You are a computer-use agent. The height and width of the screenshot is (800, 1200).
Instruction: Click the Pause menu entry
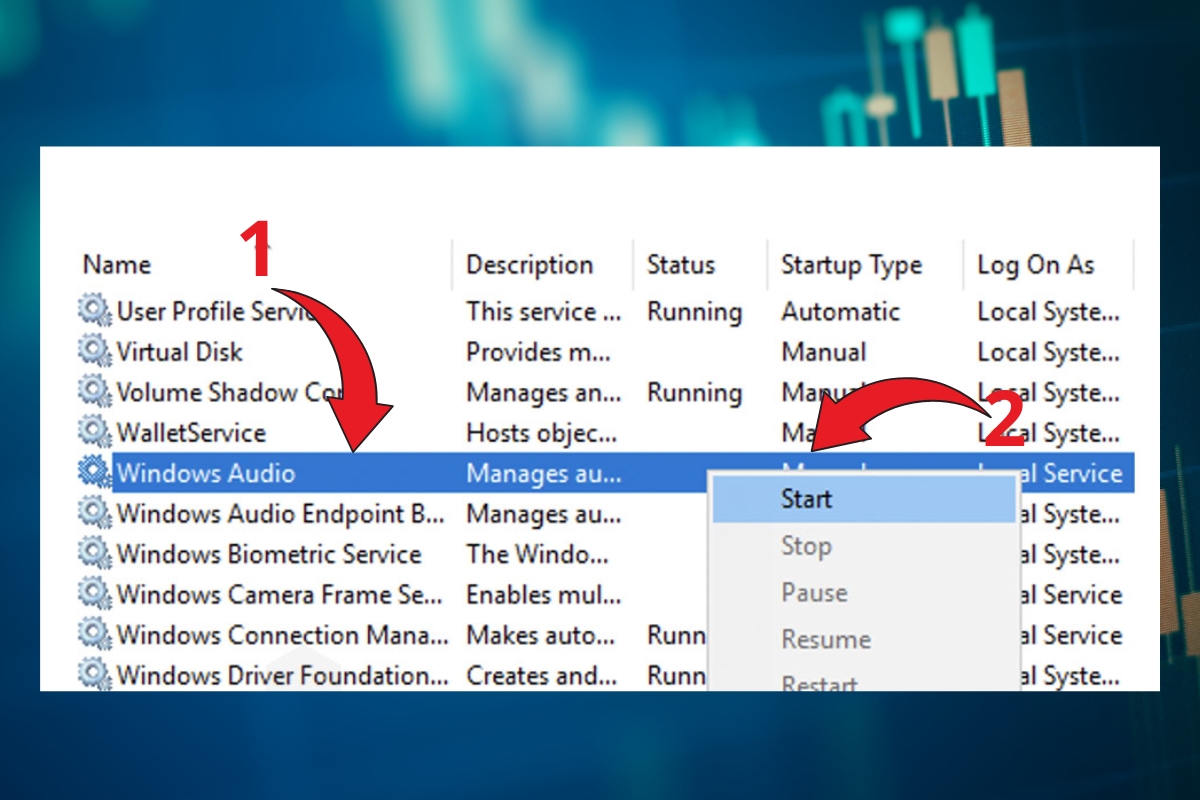point(813,592)
